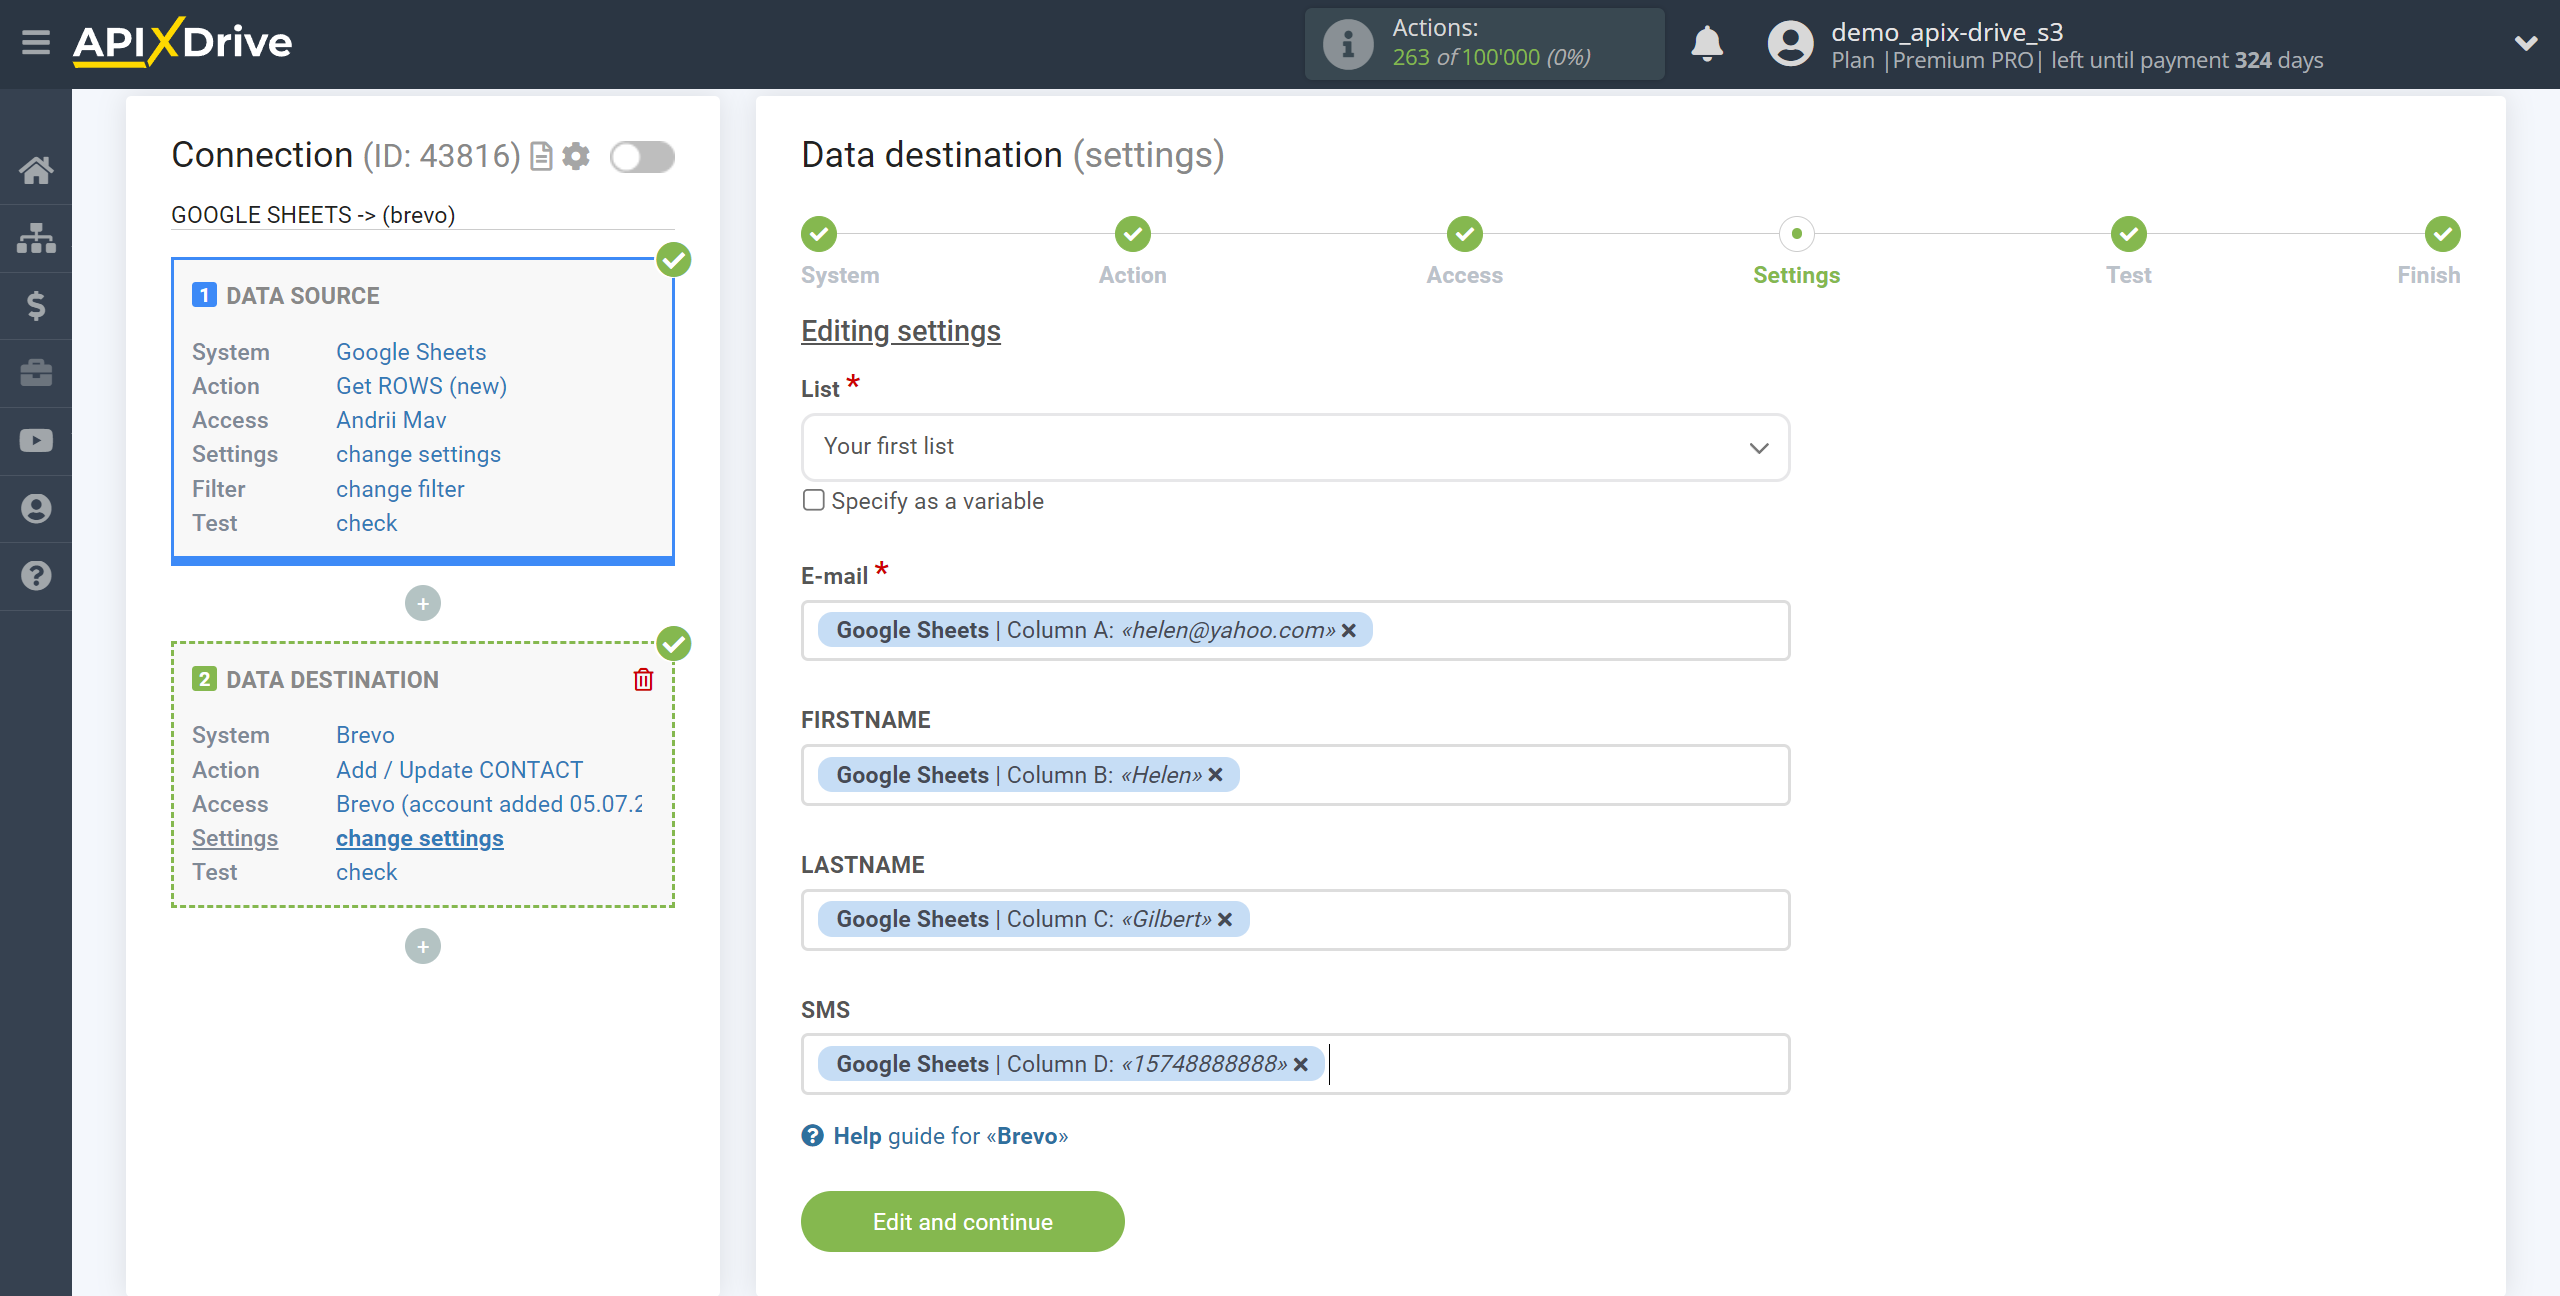This screenshot has width=2560, height=1296.
Task: Open the billing dollar sidebar icon
Action: [36, 305]
